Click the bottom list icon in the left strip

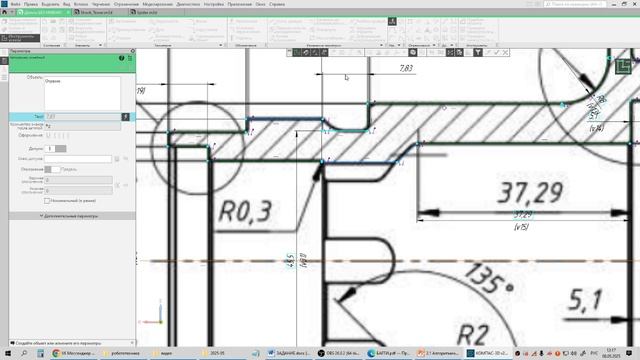click(4, 78)
